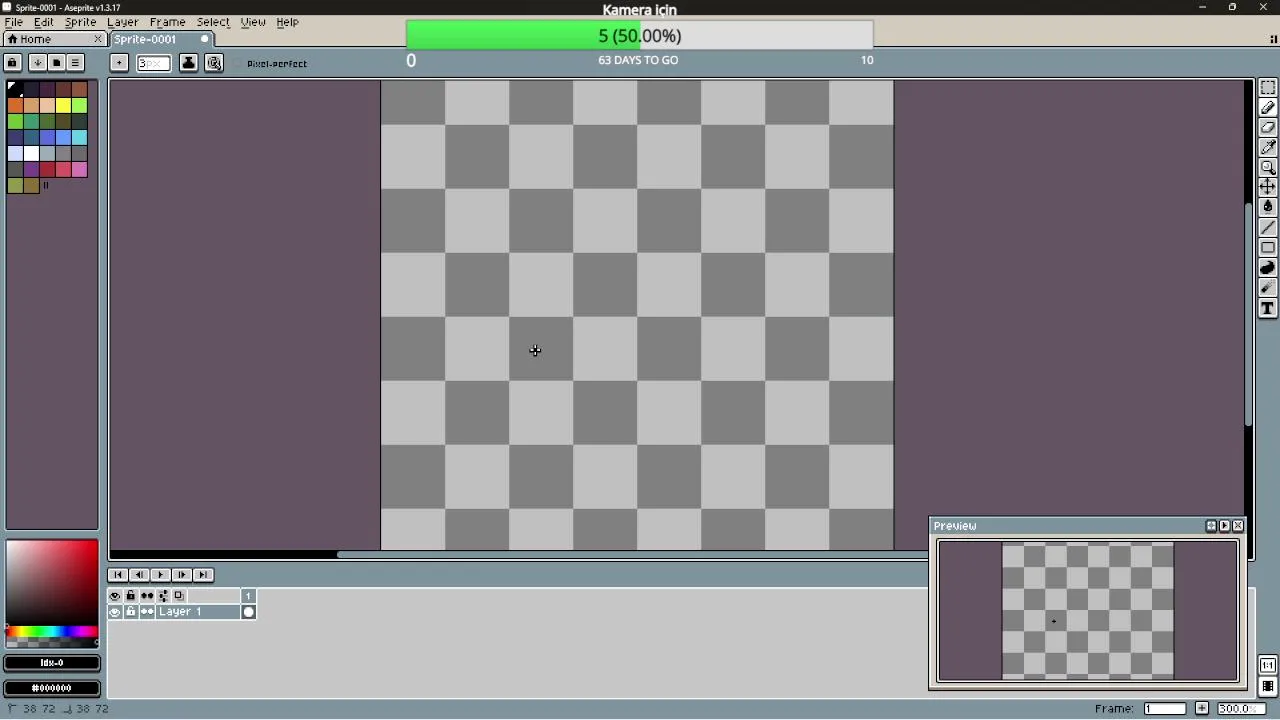Screen dimensions: 1280x720
Task: Select the Eraser tool
Action: [1268, 128]
